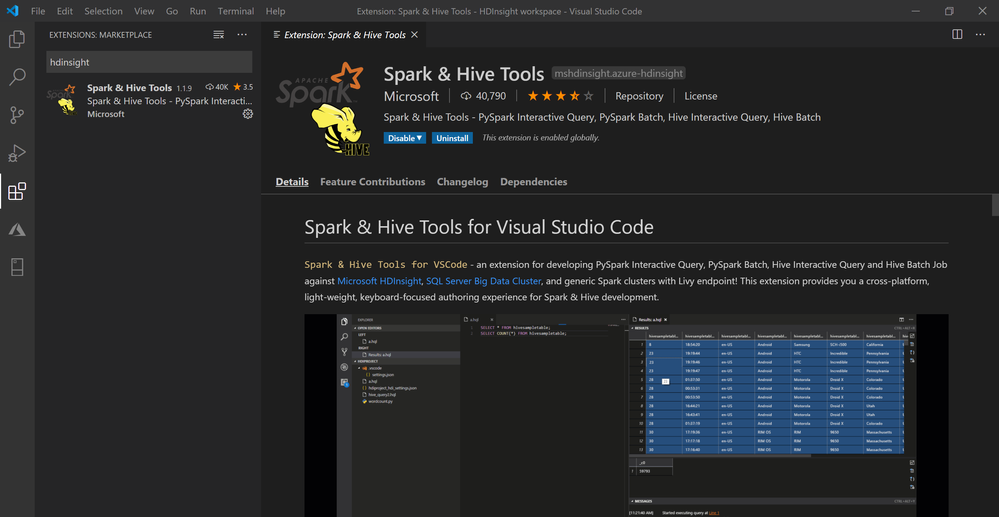Click the manage gear on Spark & Hive Tools
Screen dimensions: 999x517
click(248, 114)
